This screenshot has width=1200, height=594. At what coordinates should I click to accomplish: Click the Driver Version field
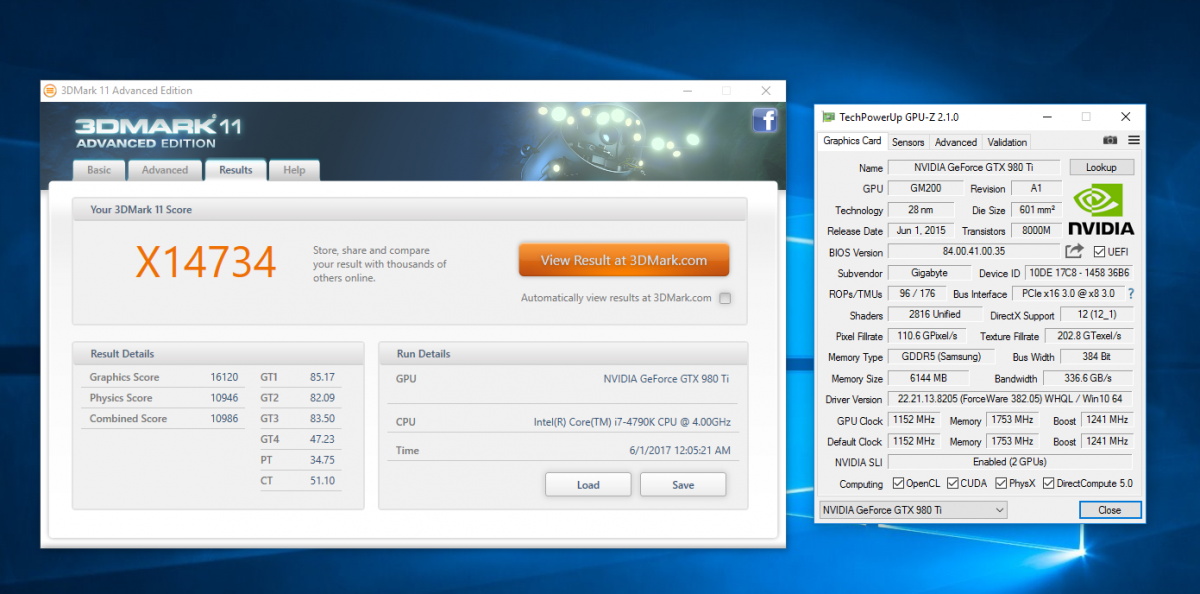[x=1011, y=400]
